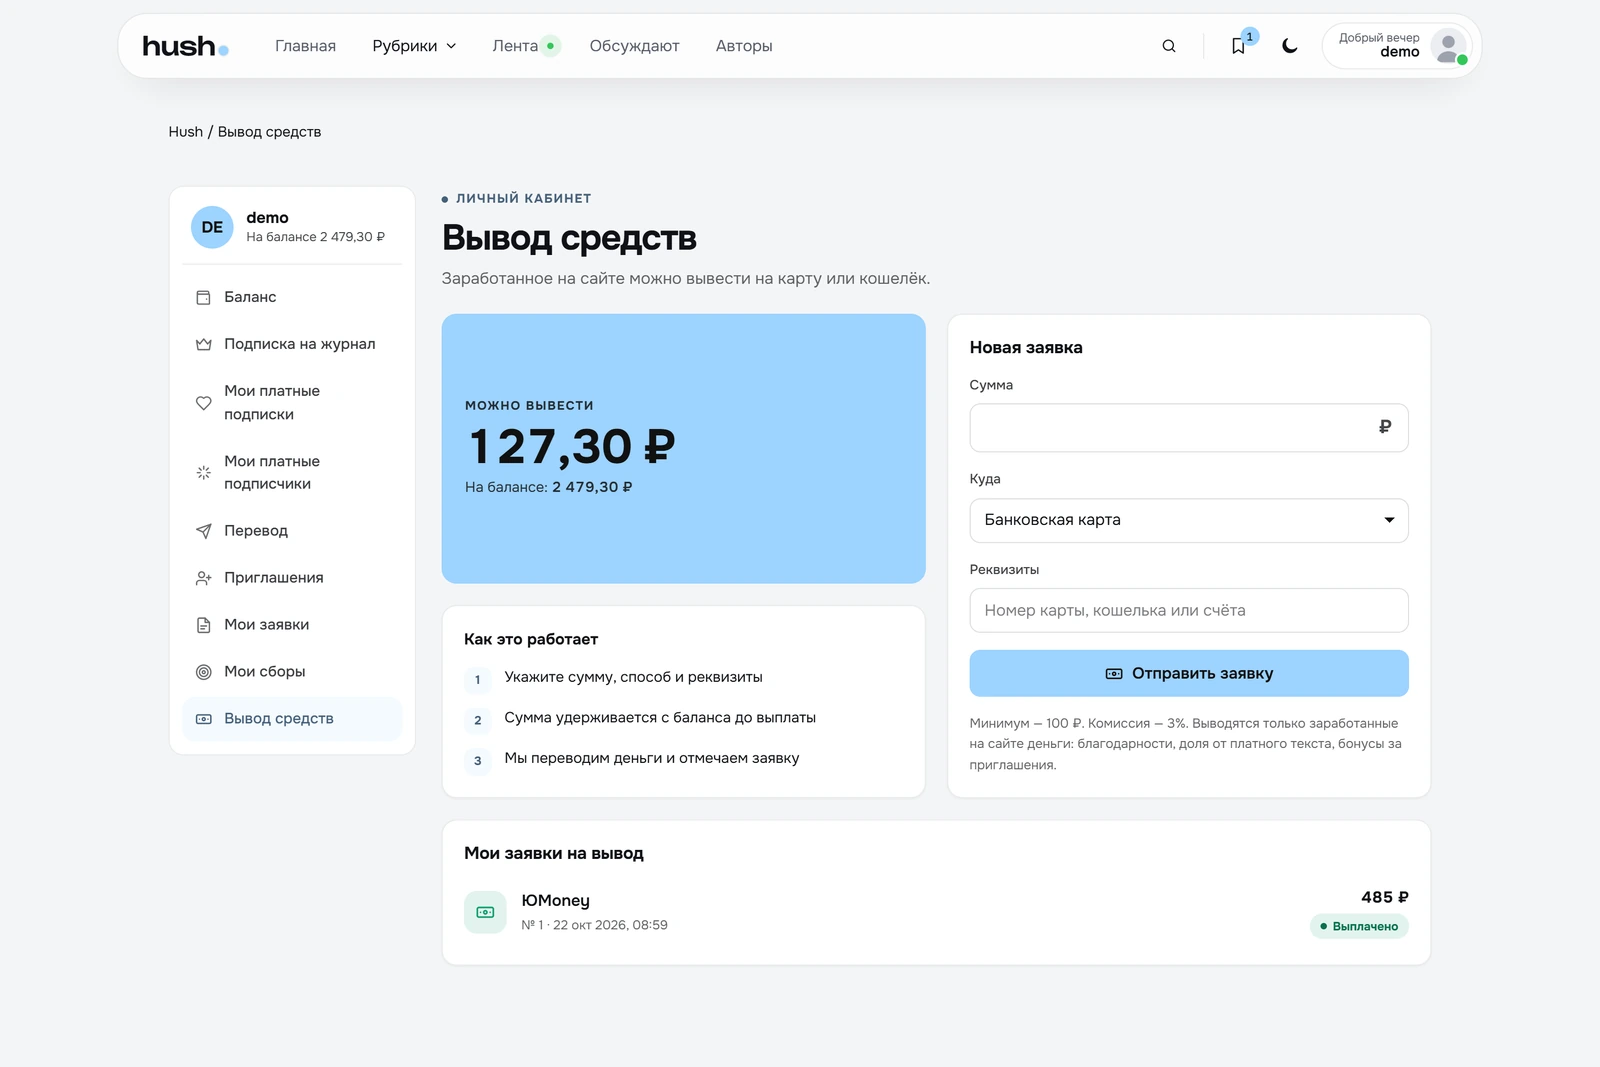Open Баланс in sidebar menu

coord(292,297)
